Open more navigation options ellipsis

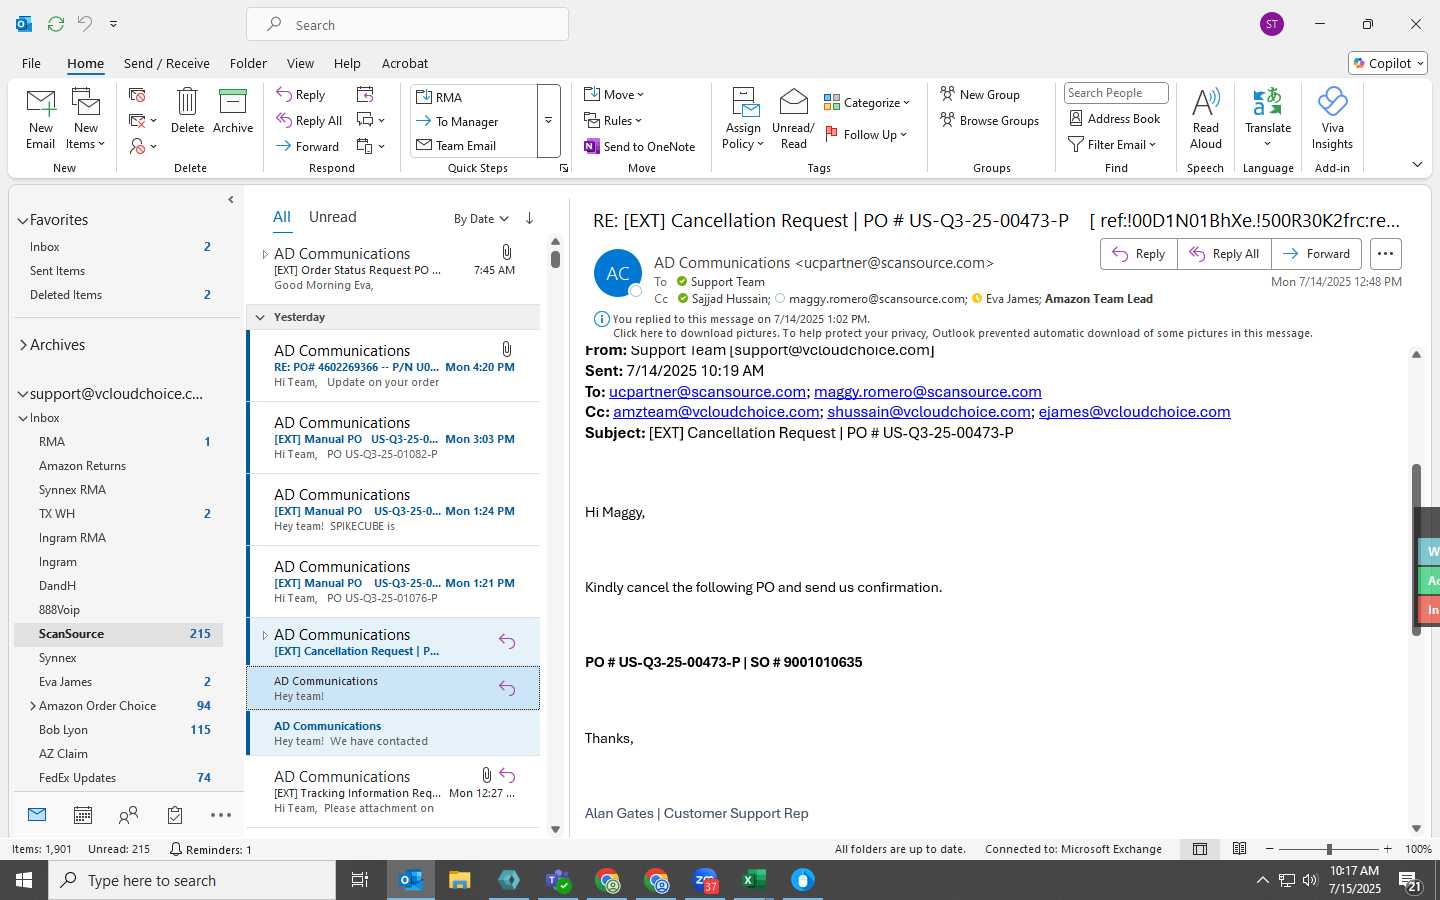(x=221, y=815)
